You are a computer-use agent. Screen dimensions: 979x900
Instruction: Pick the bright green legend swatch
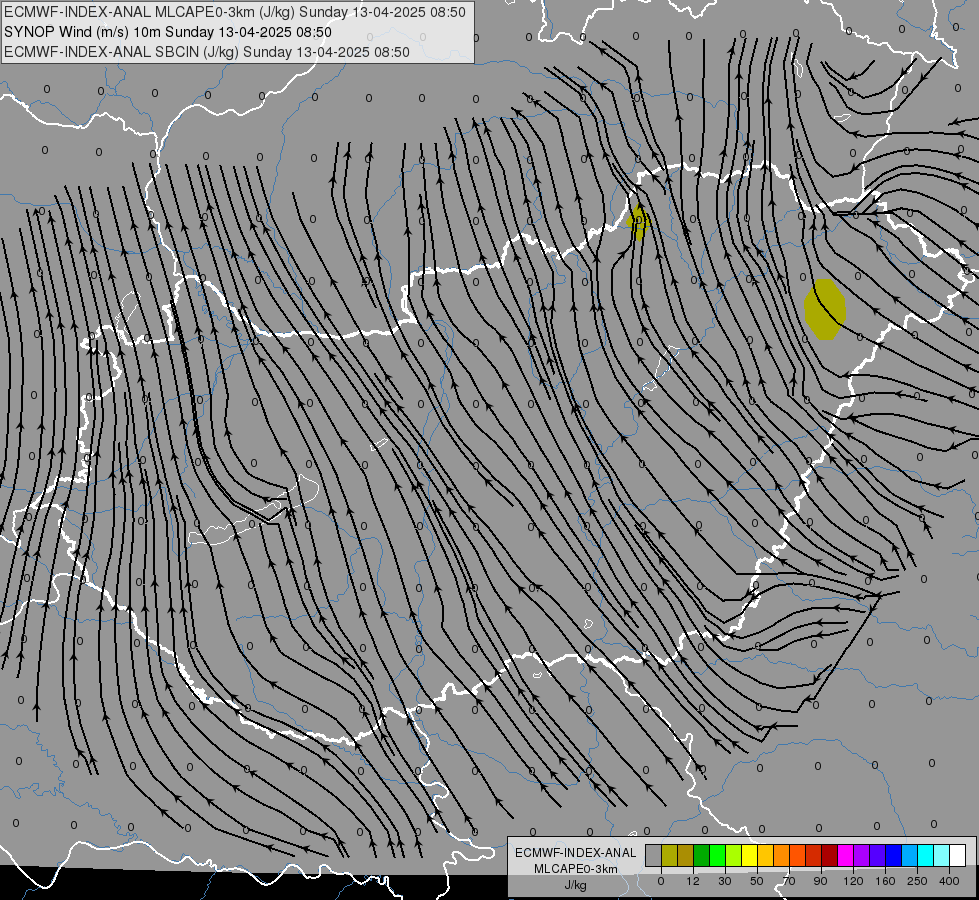click(717, 856)
